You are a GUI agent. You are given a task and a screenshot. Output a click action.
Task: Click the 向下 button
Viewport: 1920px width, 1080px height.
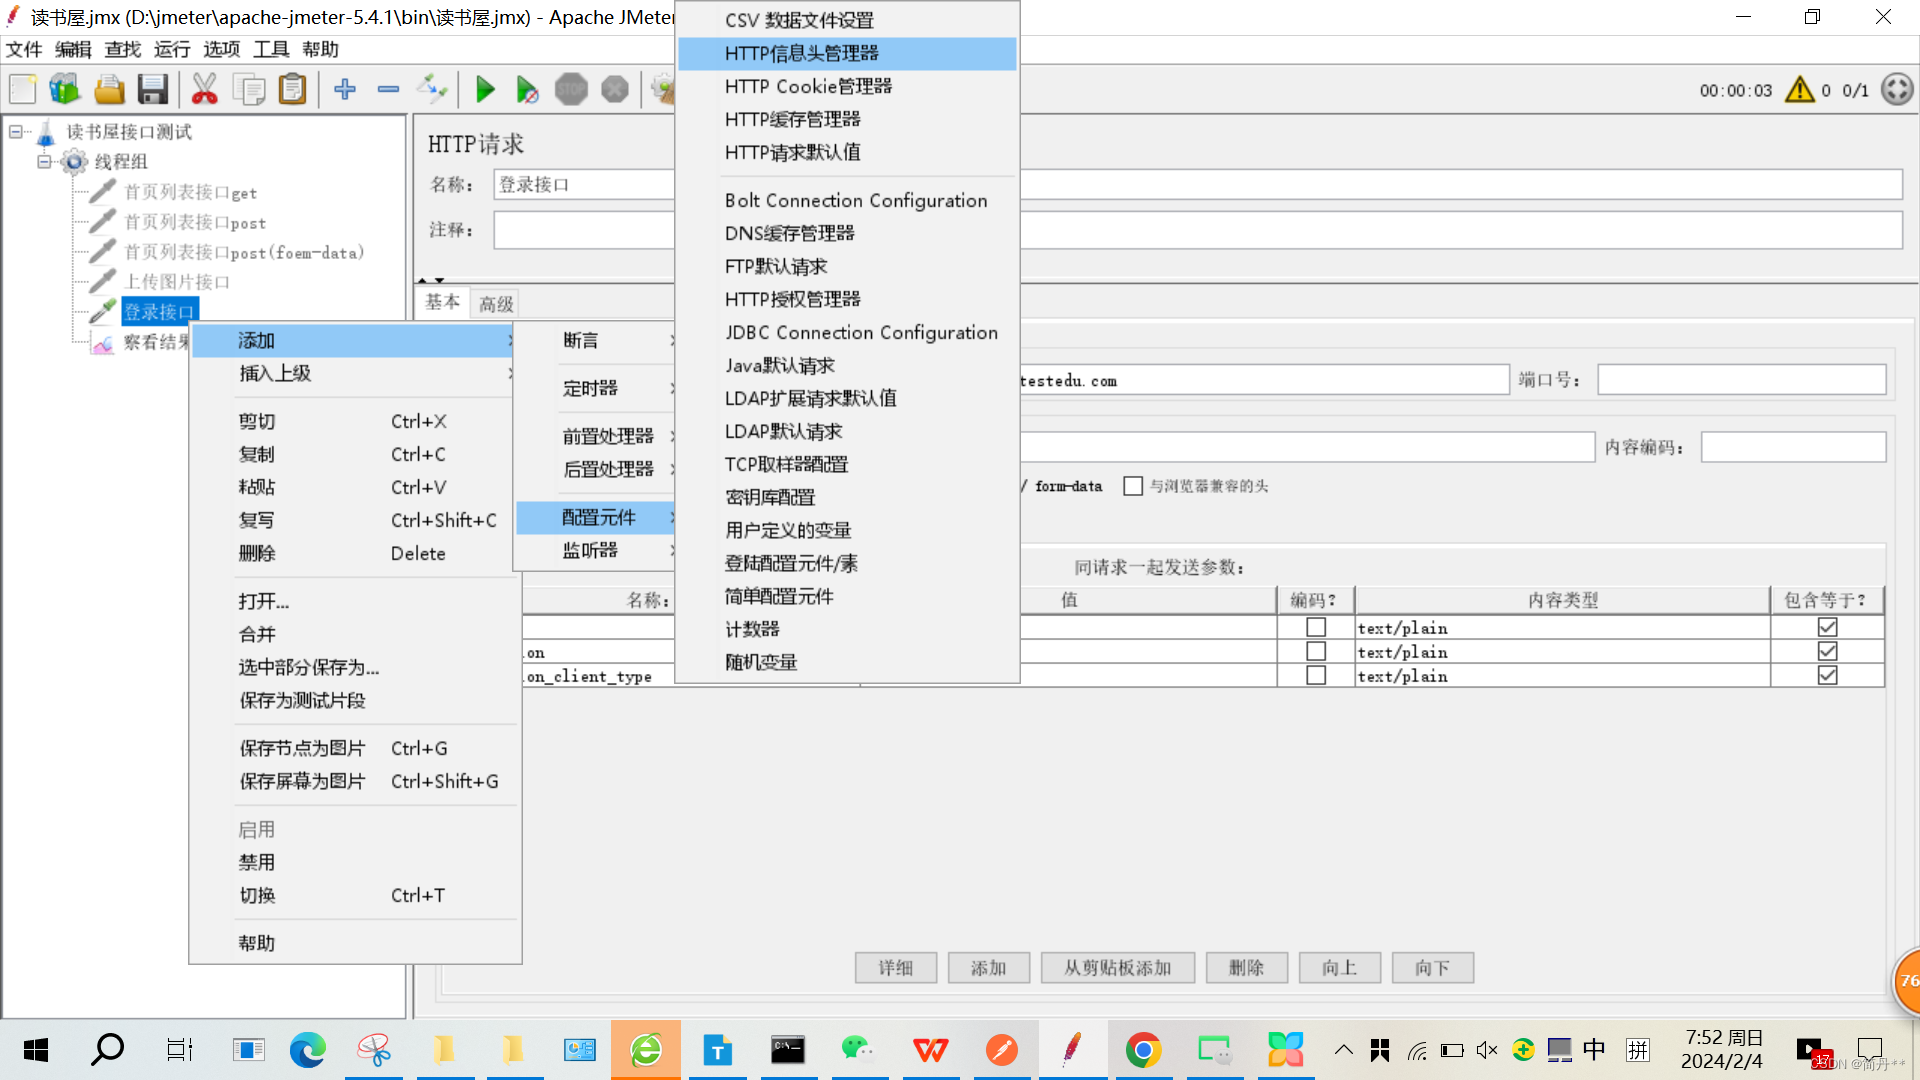pyautogui.click(x=1432, y=968)
